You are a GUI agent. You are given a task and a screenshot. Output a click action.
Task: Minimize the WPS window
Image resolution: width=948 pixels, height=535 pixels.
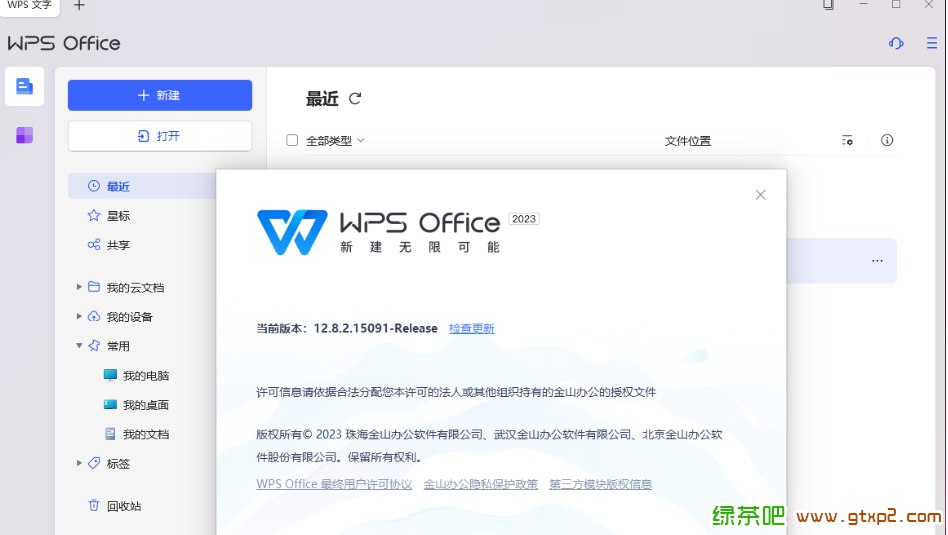(863, 4)
